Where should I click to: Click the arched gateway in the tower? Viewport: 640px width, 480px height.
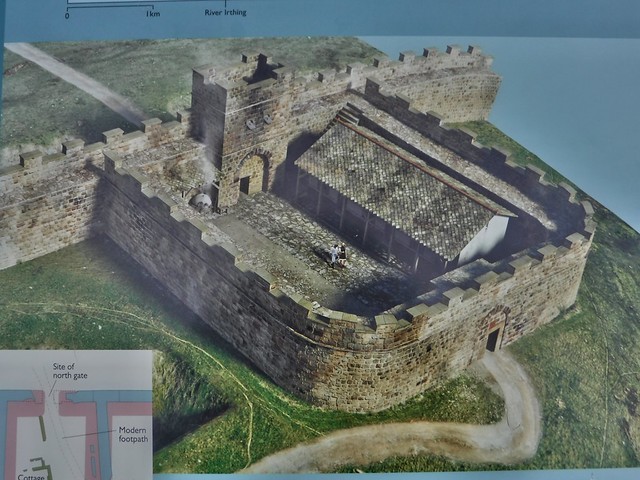[251, 173]
